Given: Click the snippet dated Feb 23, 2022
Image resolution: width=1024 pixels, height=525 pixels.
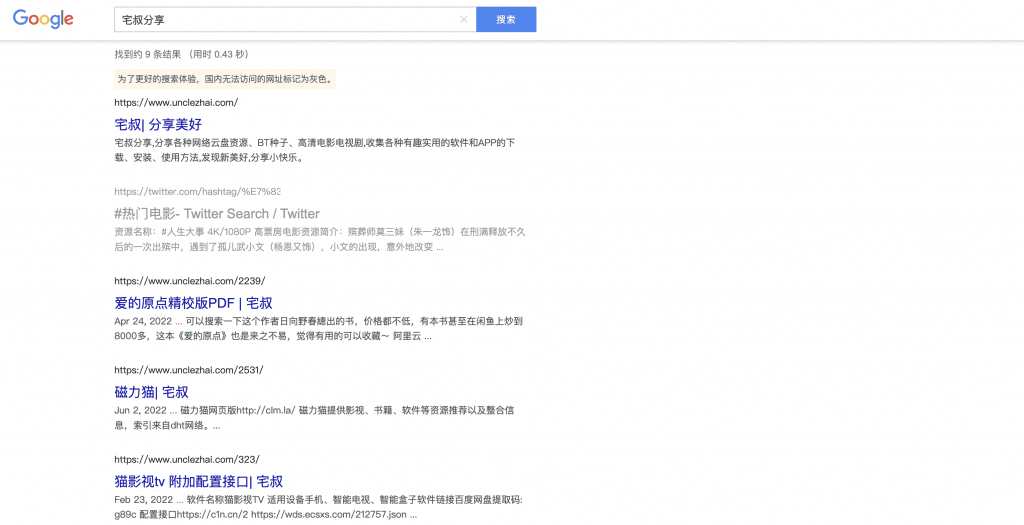Looking at the screenshot, I should 319,507.
